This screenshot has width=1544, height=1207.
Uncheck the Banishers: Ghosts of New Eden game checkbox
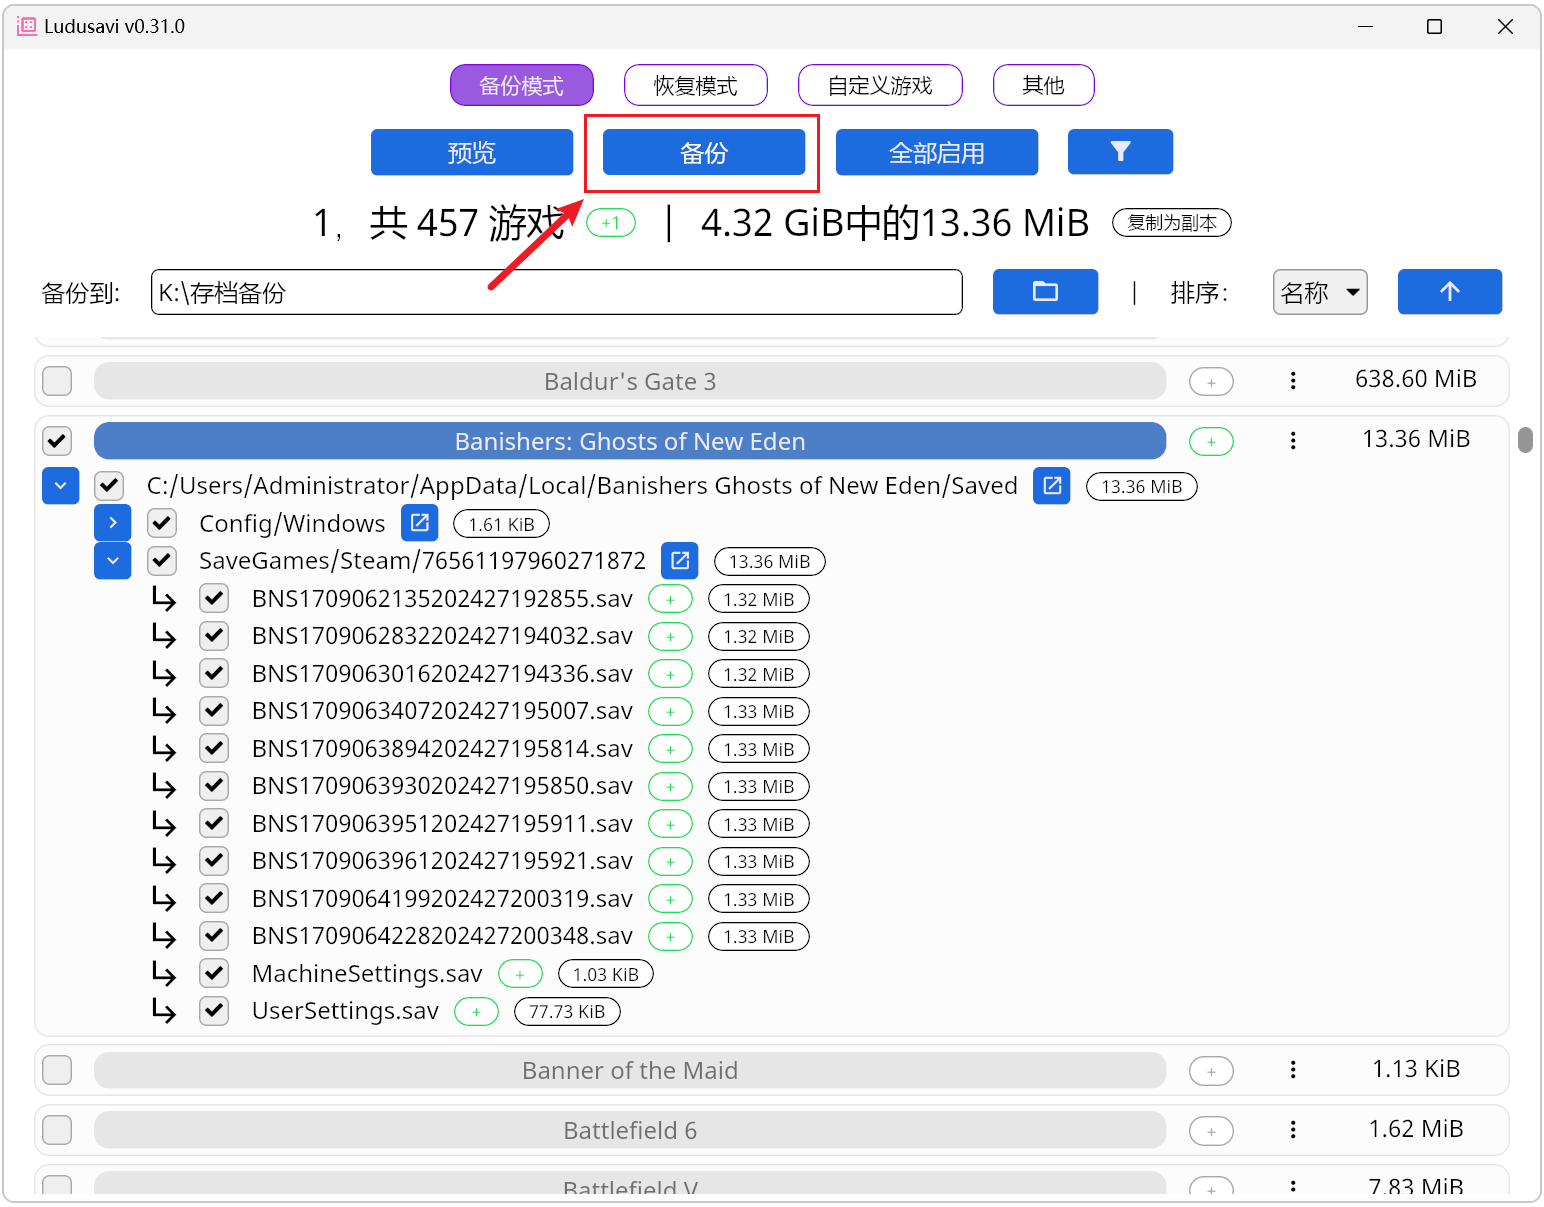coord(57,441)
